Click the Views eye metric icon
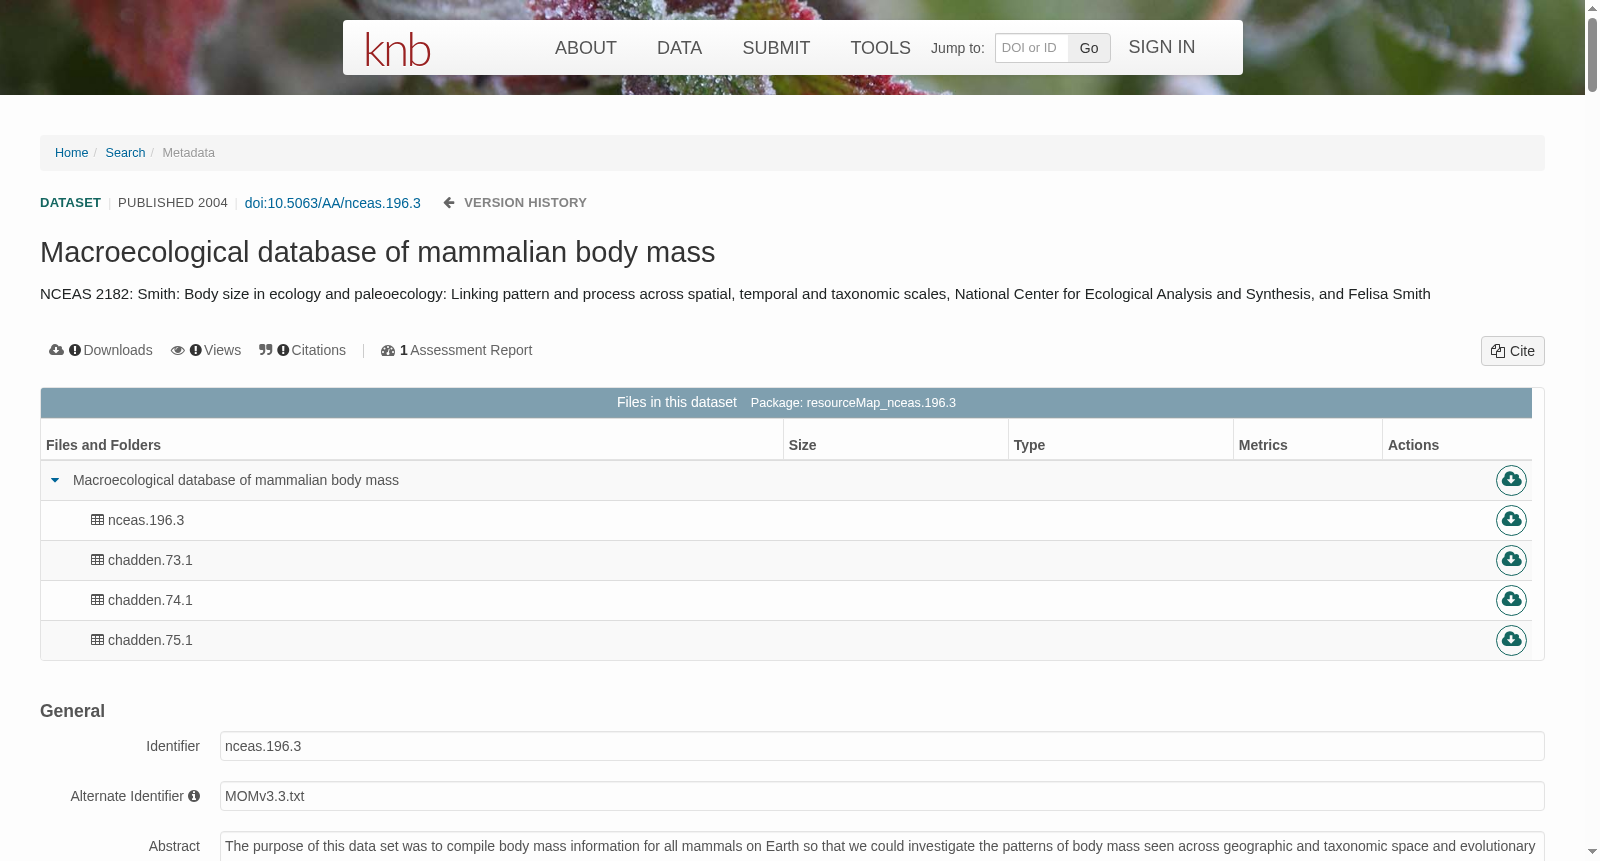The height and width of the screenshot is (861, 1600). [178, 350]
